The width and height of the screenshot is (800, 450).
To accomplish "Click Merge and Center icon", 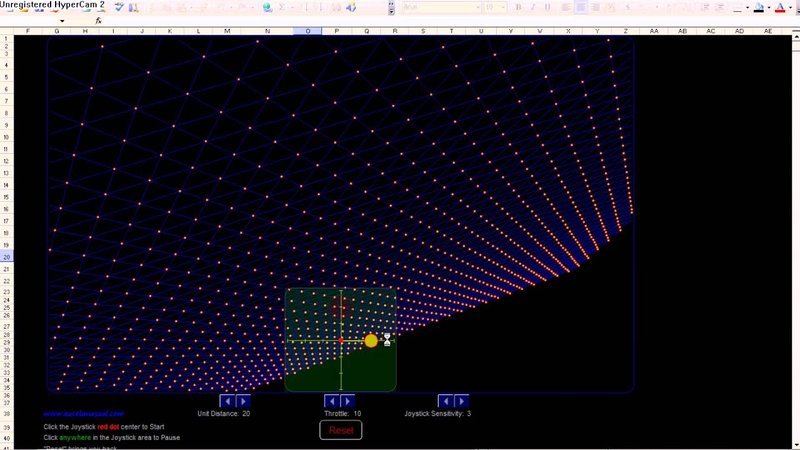I will 610,7.
